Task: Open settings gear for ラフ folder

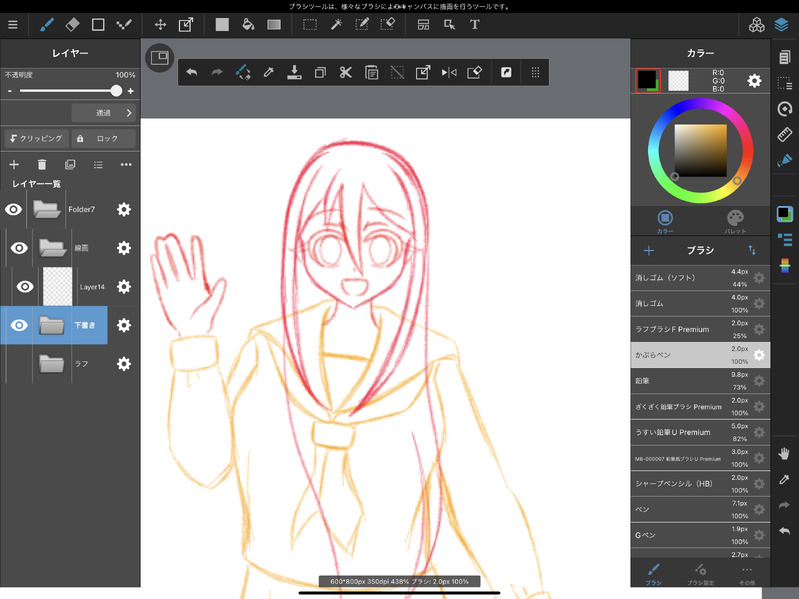Action: pyautogui.click(x=124, y=364)
